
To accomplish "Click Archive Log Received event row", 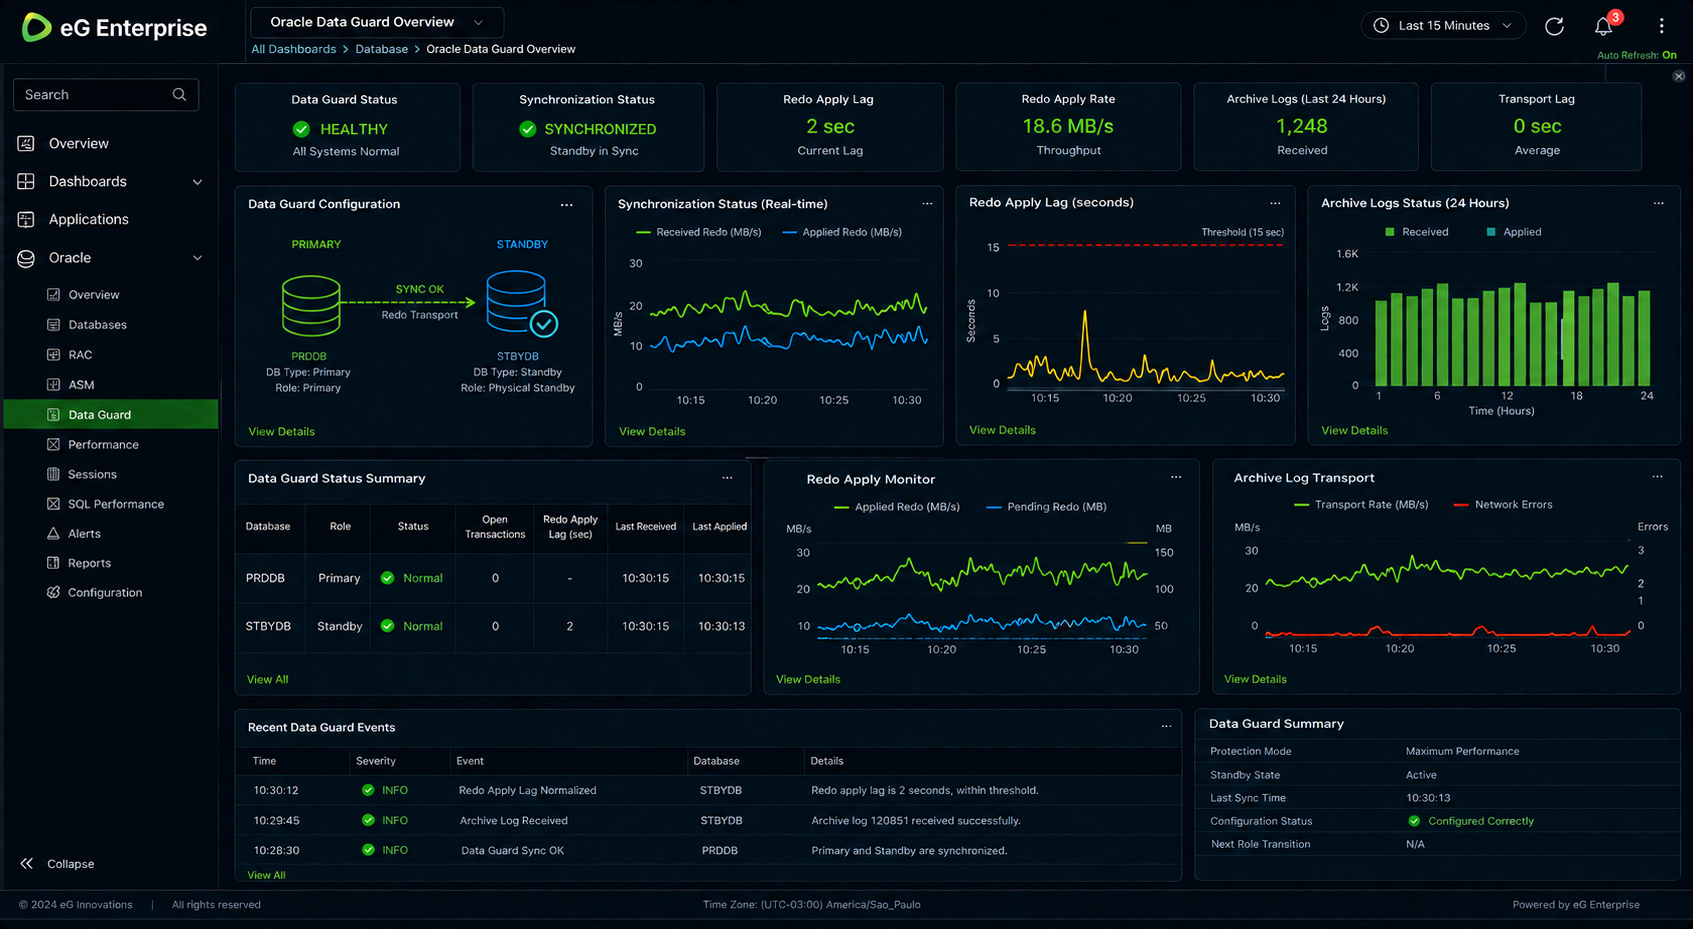I will coord(708,820).
